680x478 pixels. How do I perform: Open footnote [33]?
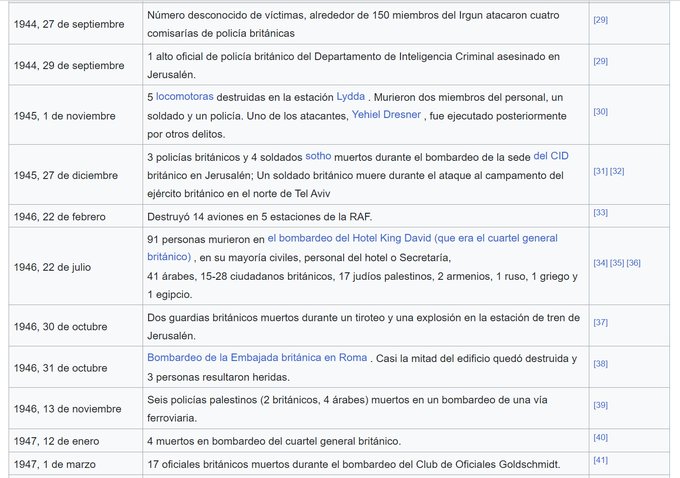tap(601, 213)
